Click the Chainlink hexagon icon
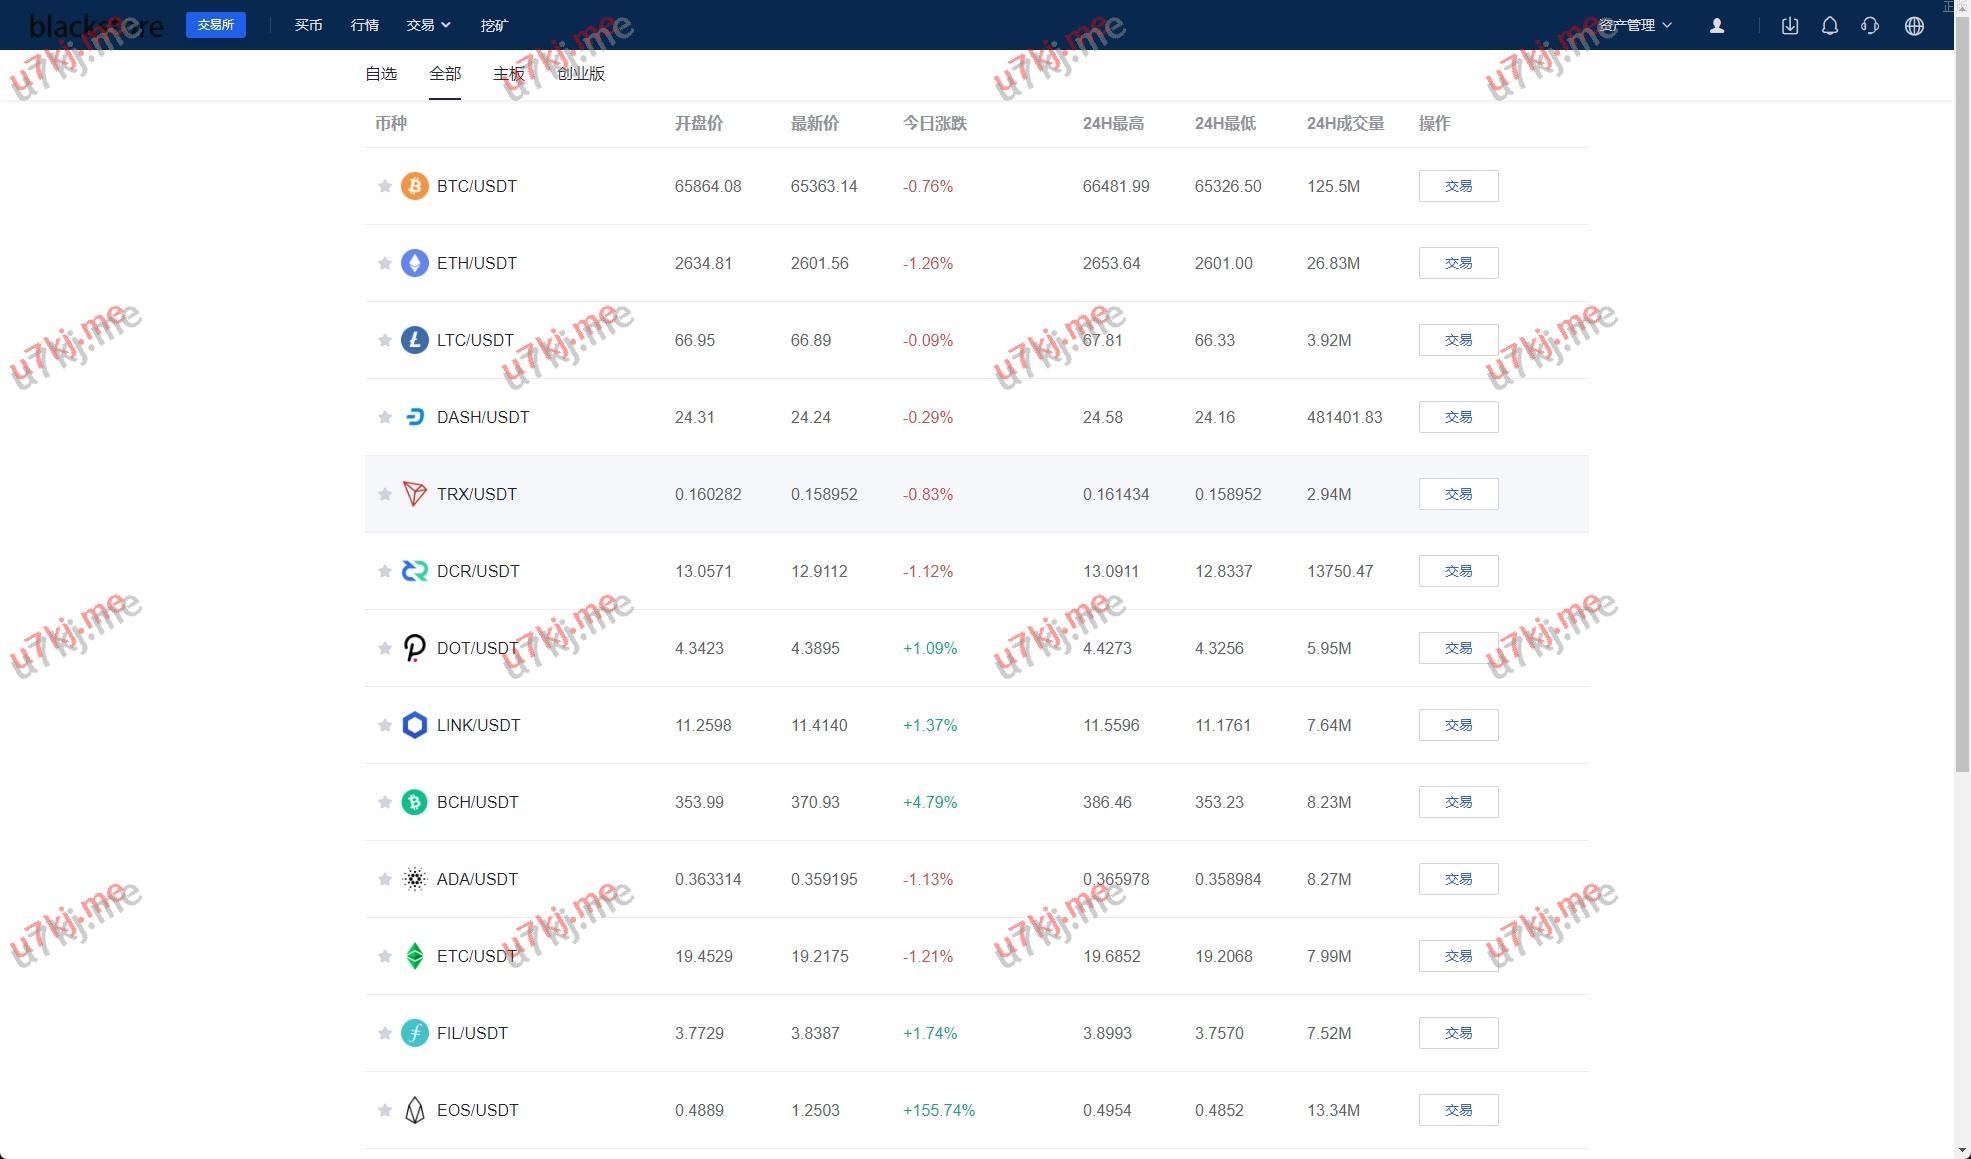Viewport: 1971px width, 1159px height. (x=414, y=725)
